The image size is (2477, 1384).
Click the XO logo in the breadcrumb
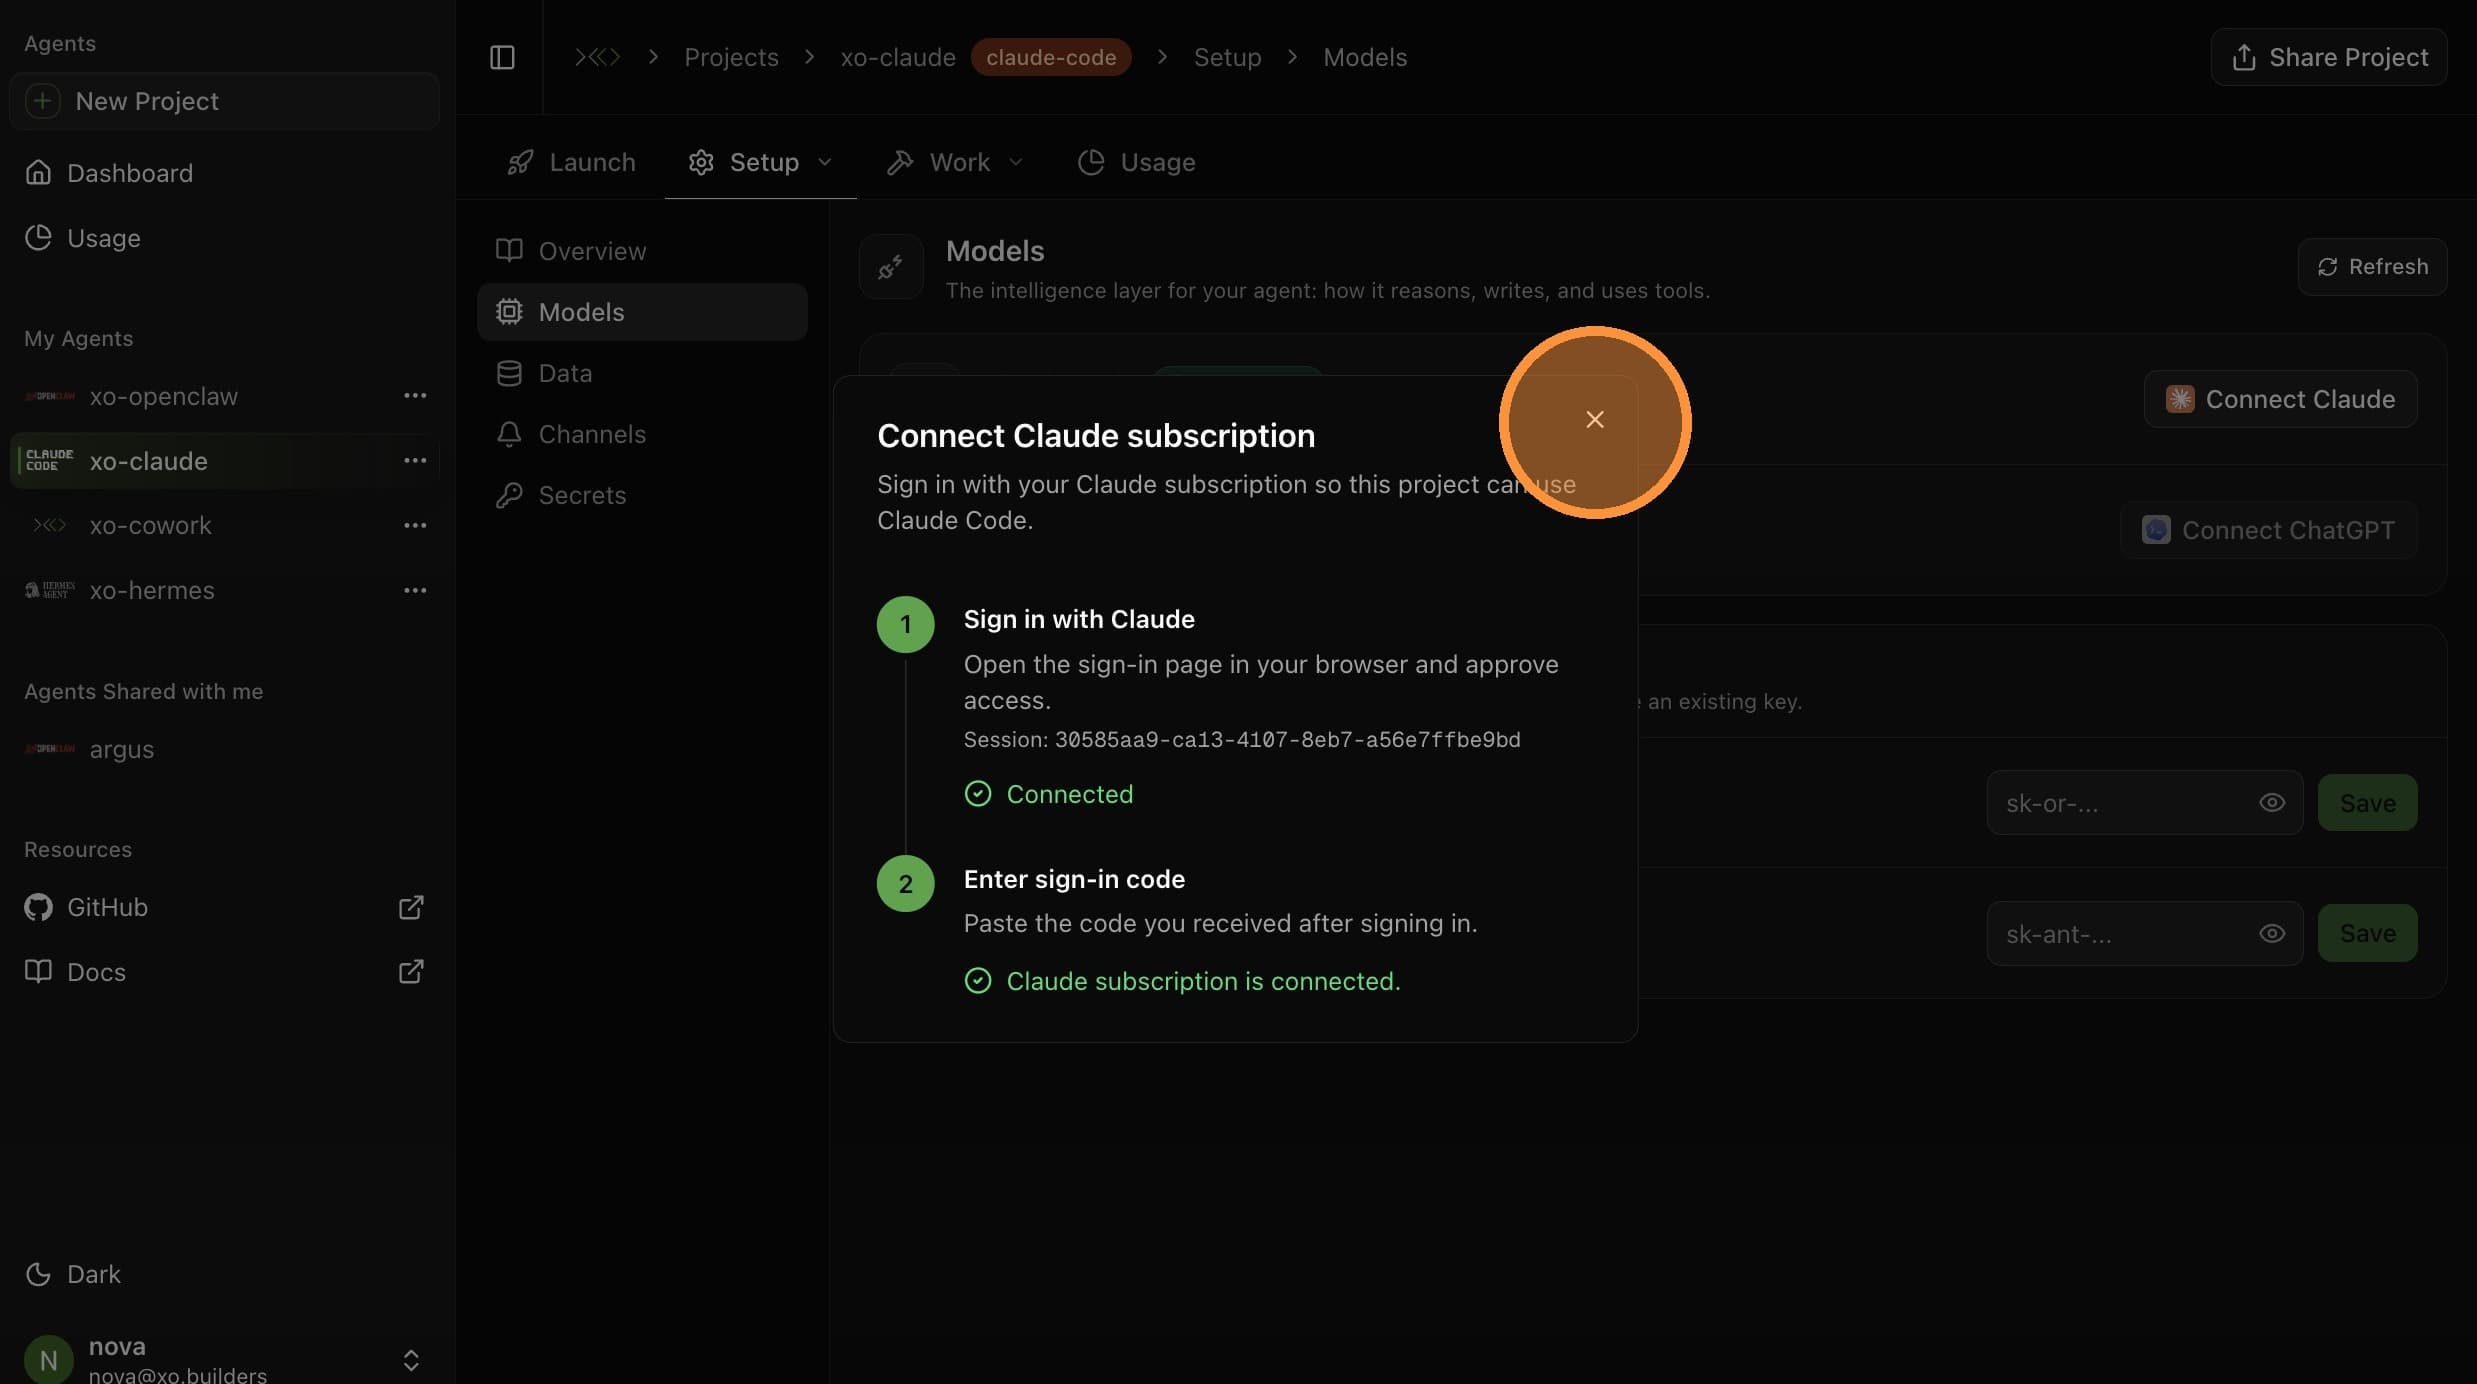tap(597, 58)
